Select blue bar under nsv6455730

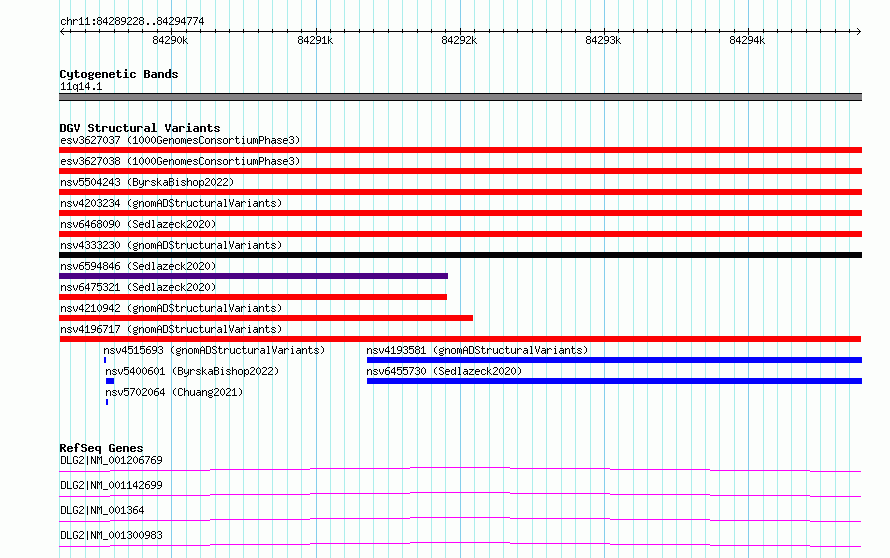click(x=614, y=381)
